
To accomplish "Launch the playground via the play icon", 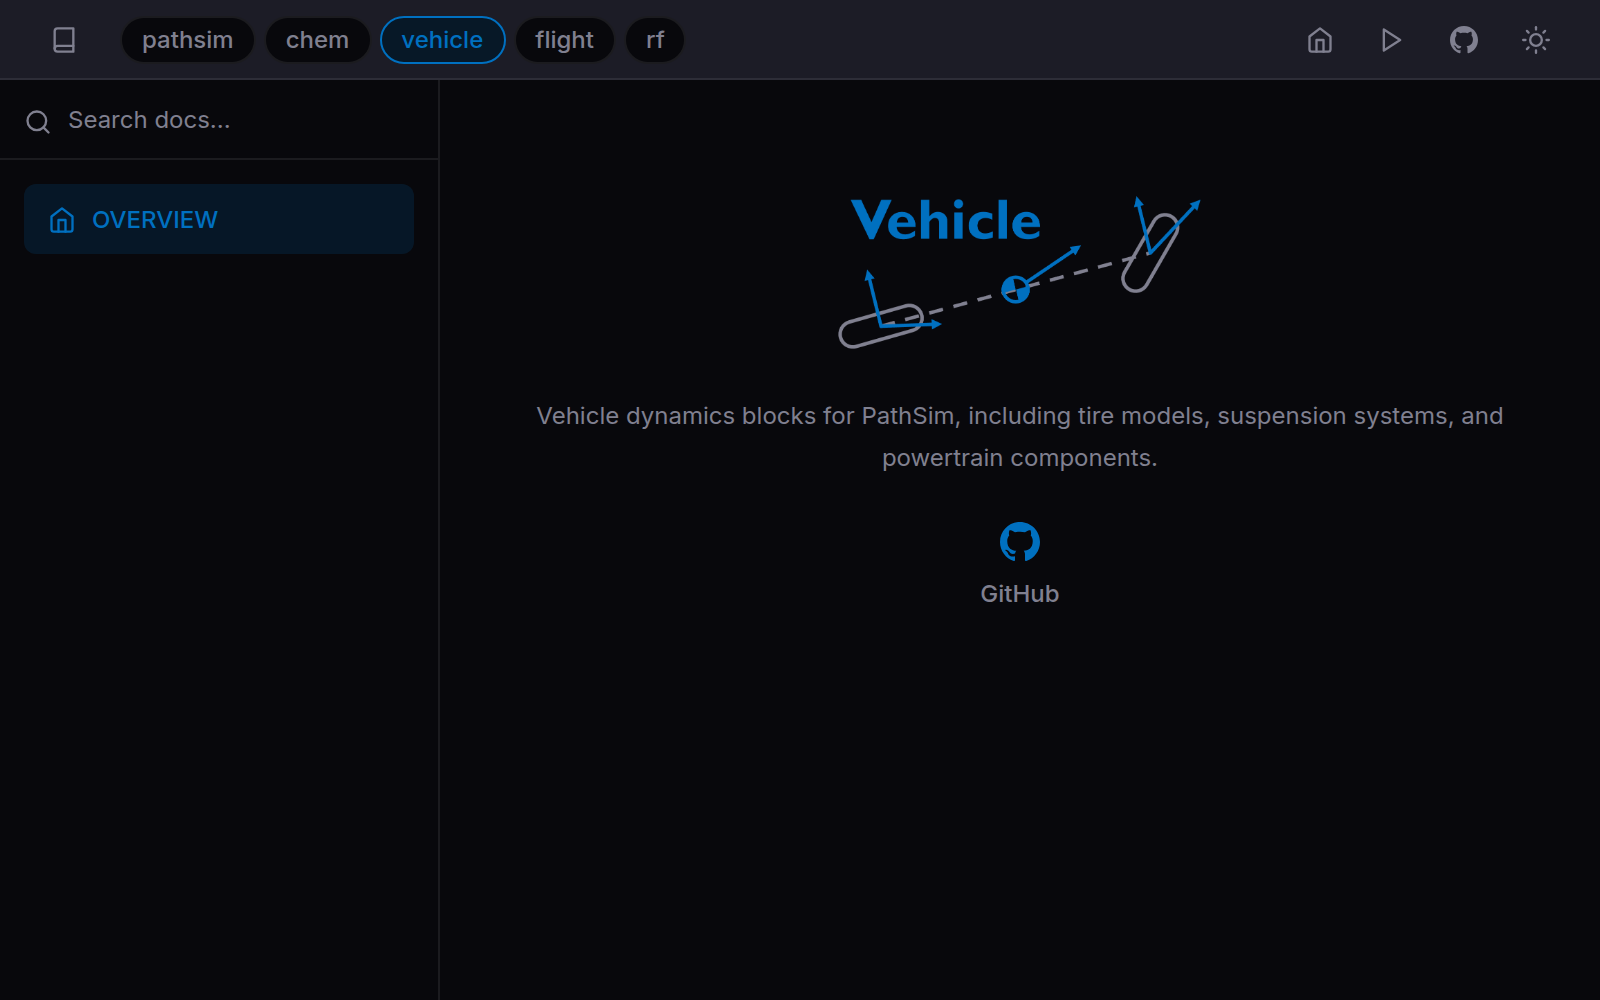I will [x=1390, y=40].
